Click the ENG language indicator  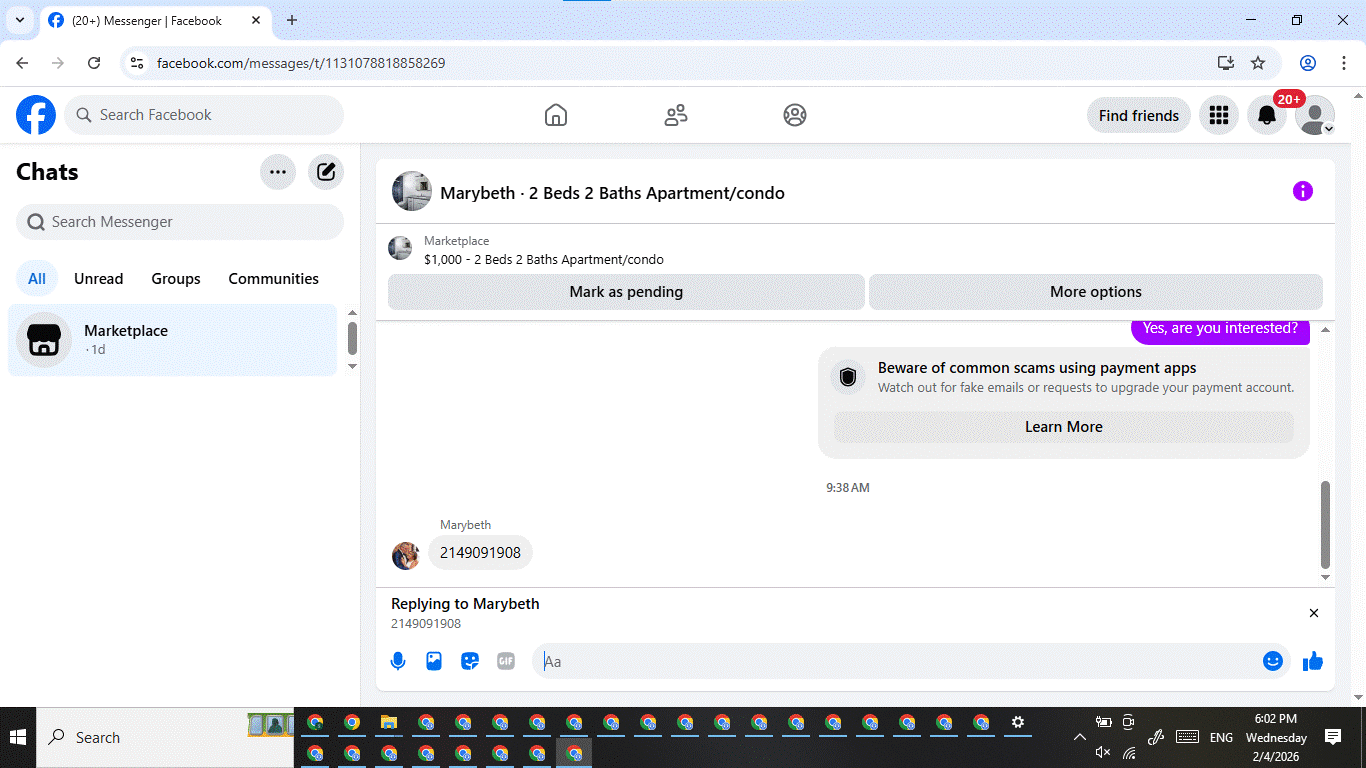pyautogui.click(x=1221, y=737)
